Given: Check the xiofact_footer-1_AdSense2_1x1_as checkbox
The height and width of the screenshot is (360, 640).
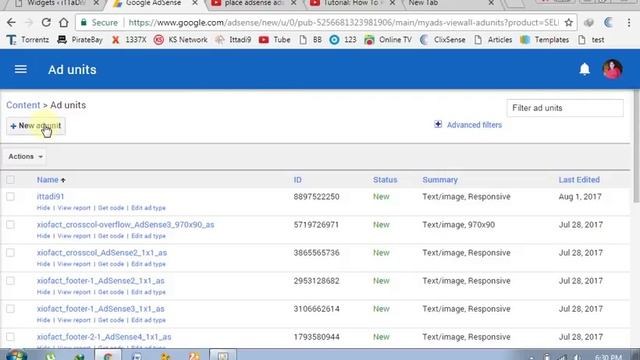Looking at the screenshot, I should click(x=10, y=281).
